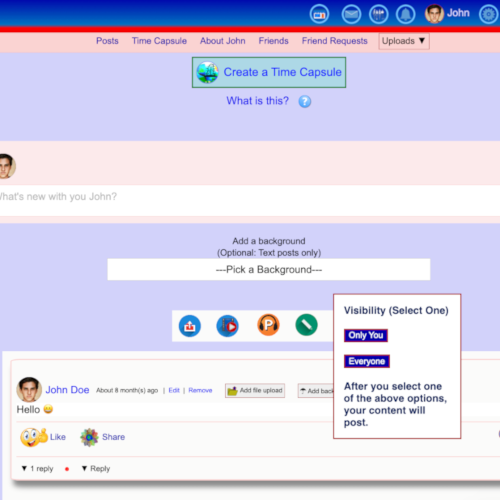Click Add file upload button

pos(255,391)
